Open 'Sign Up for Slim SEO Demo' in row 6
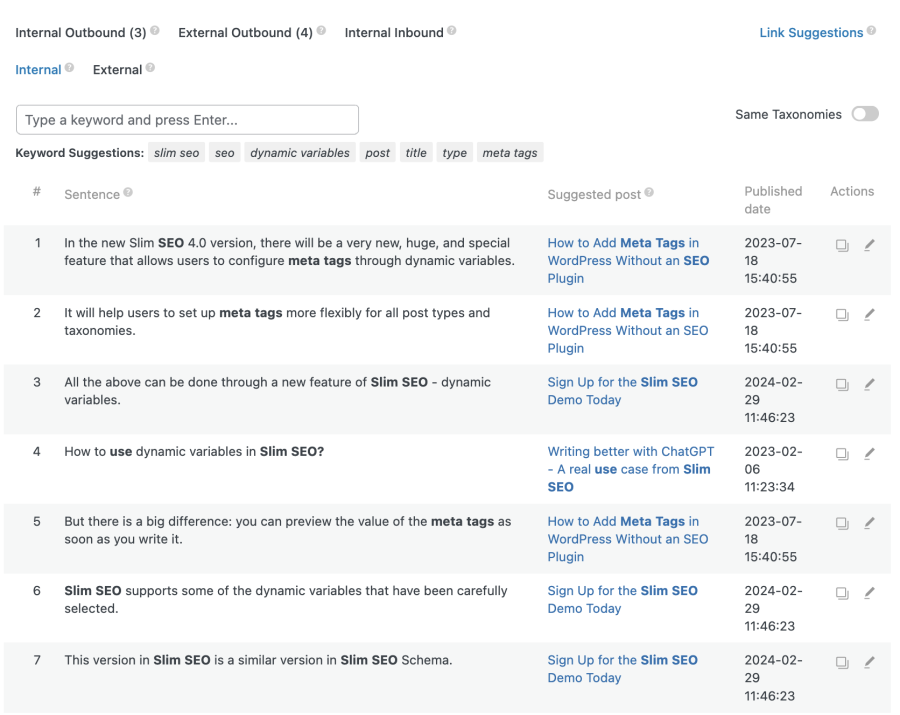Image resolution: width=900 pixels, height=715 pixels. 622,600
